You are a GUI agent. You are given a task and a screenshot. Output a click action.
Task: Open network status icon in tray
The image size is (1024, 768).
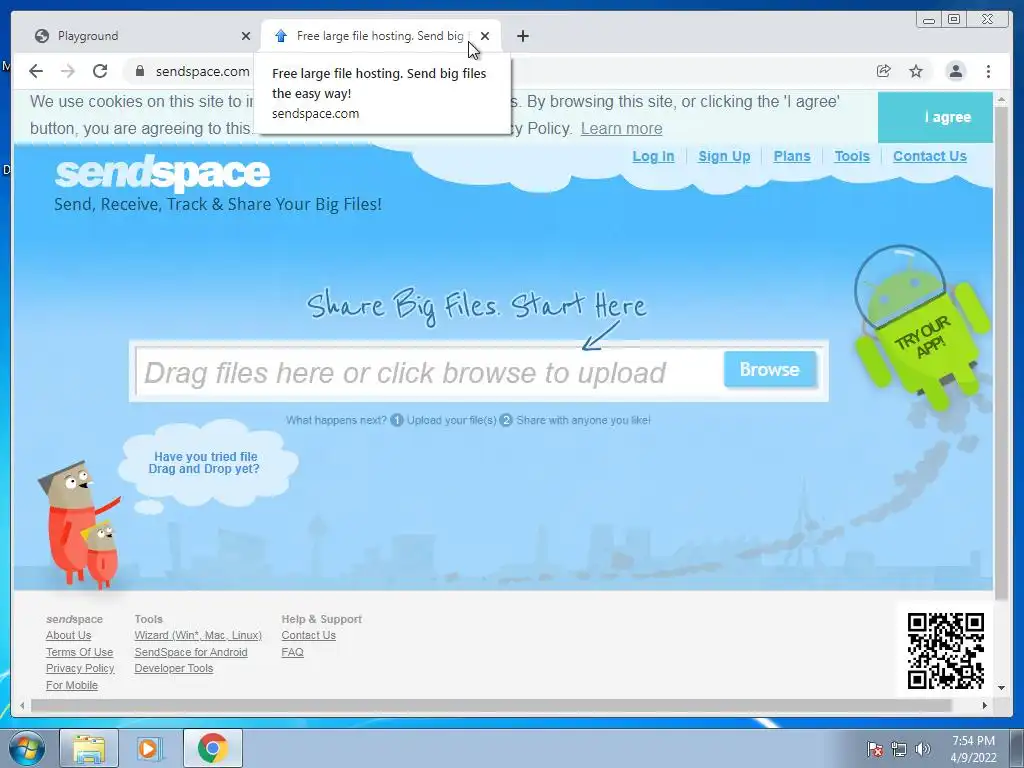click(x=899, y=749)
